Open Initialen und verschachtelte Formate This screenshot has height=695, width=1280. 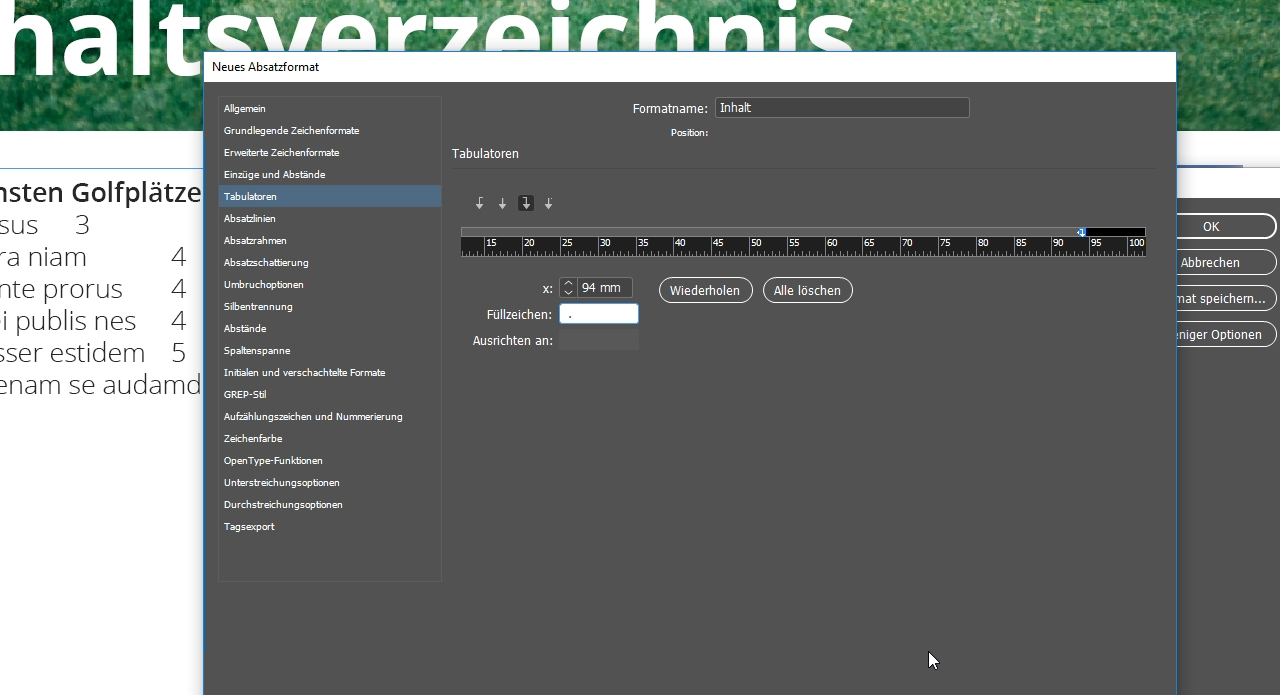click(329, 372)
